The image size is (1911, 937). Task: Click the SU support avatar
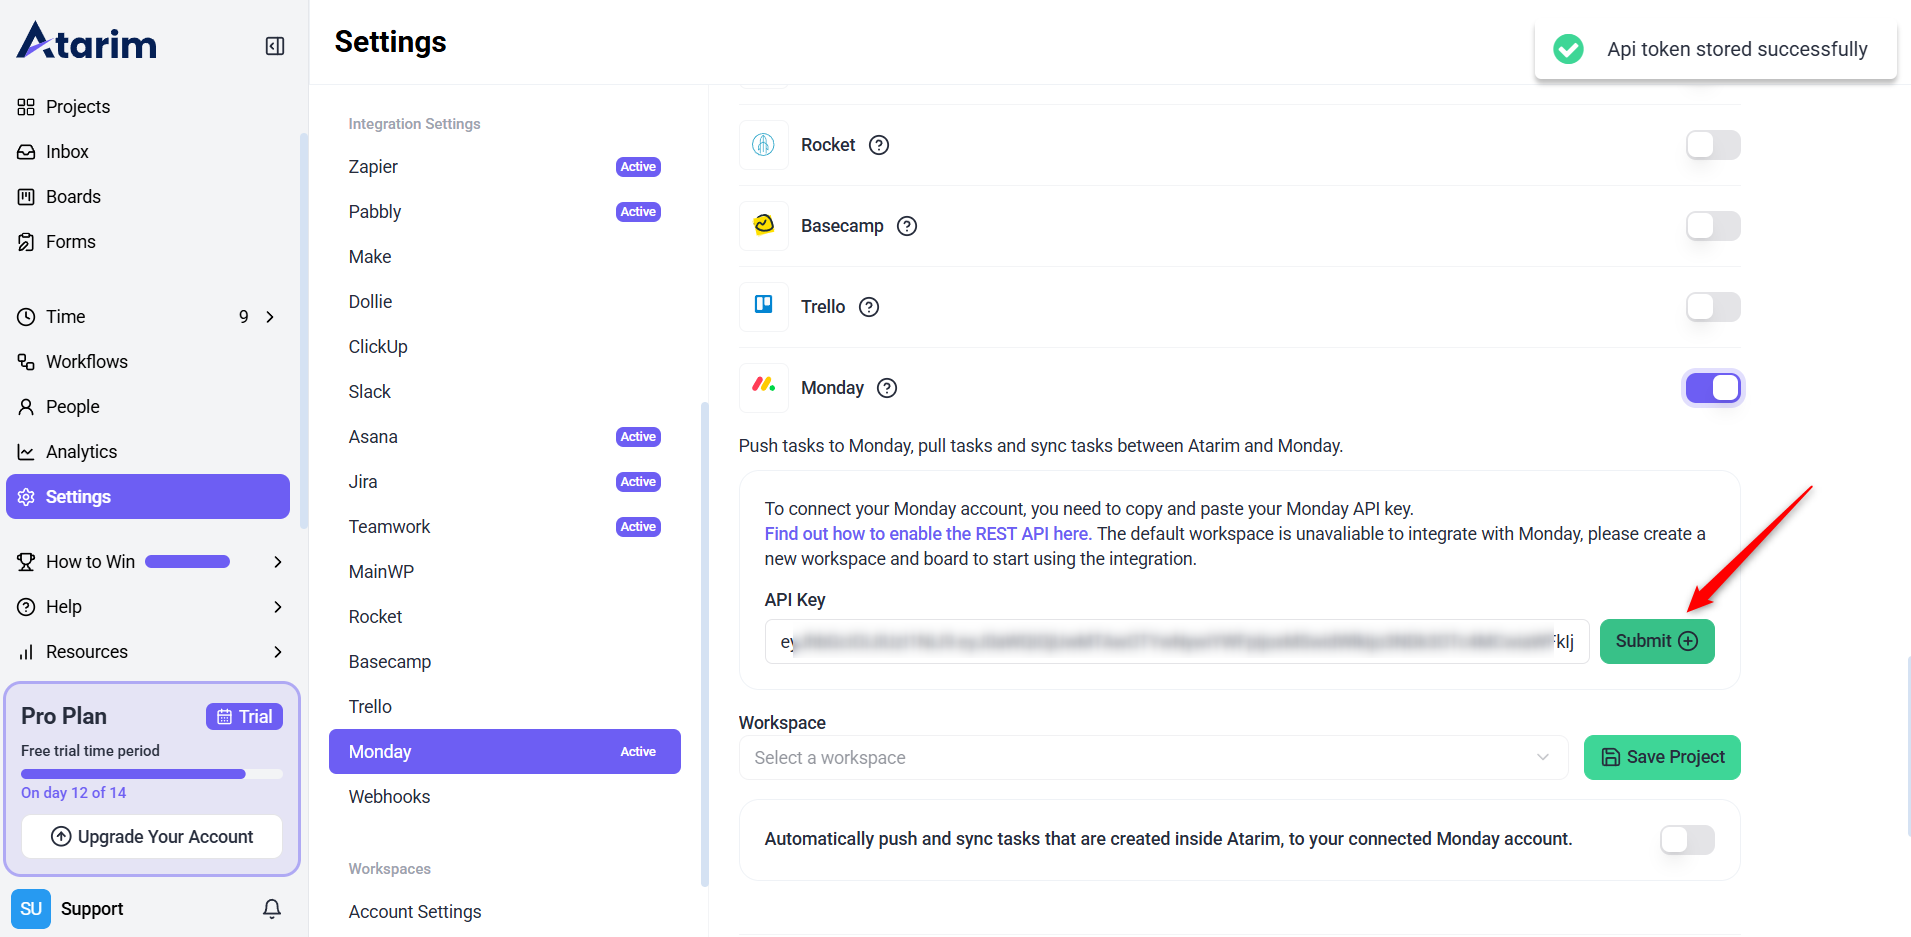(x=31, y=908)
